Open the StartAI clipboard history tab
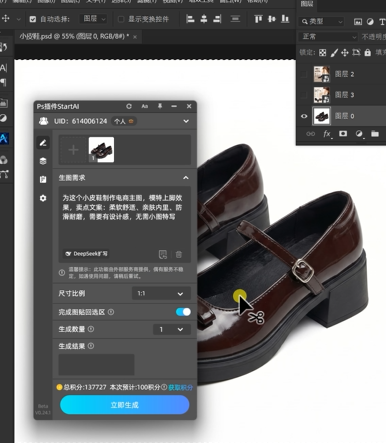 43,179
